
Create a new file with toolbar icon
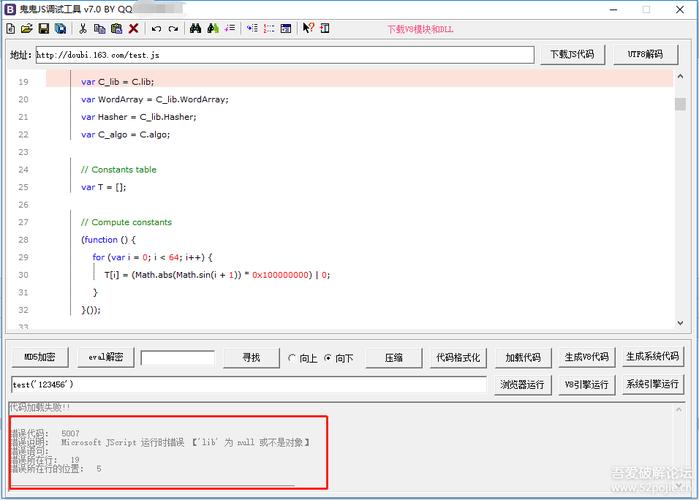coord(11,29)
